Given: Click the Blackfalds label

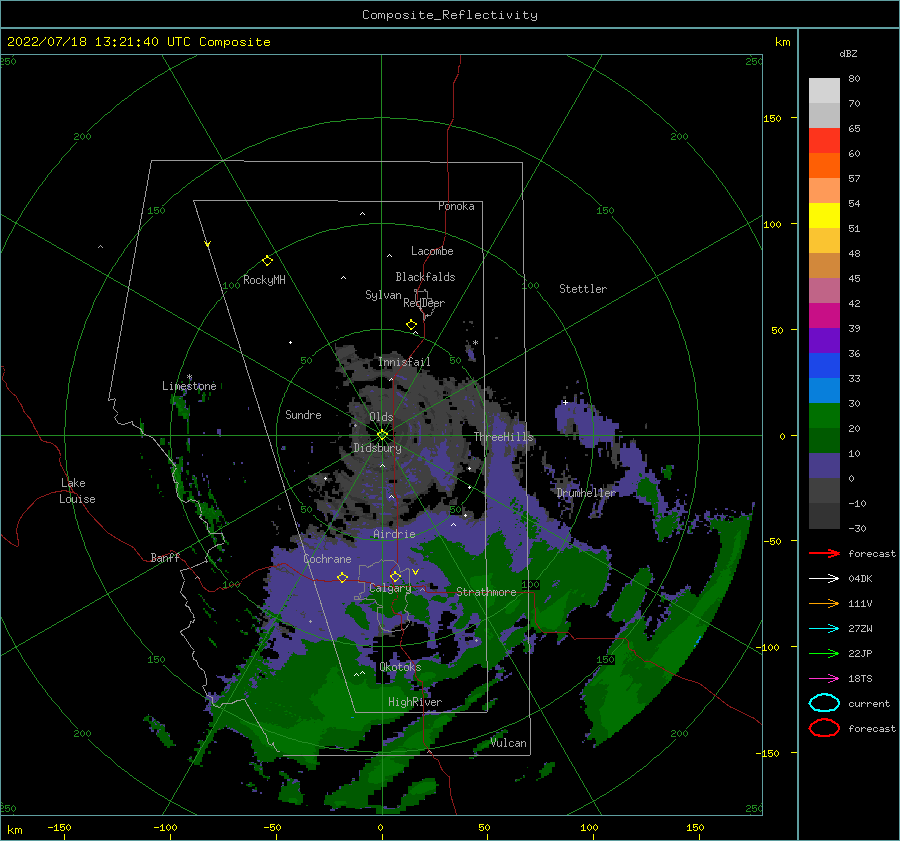Looking at the screenshot, I should pyautogui.click(x=425, y=277).
